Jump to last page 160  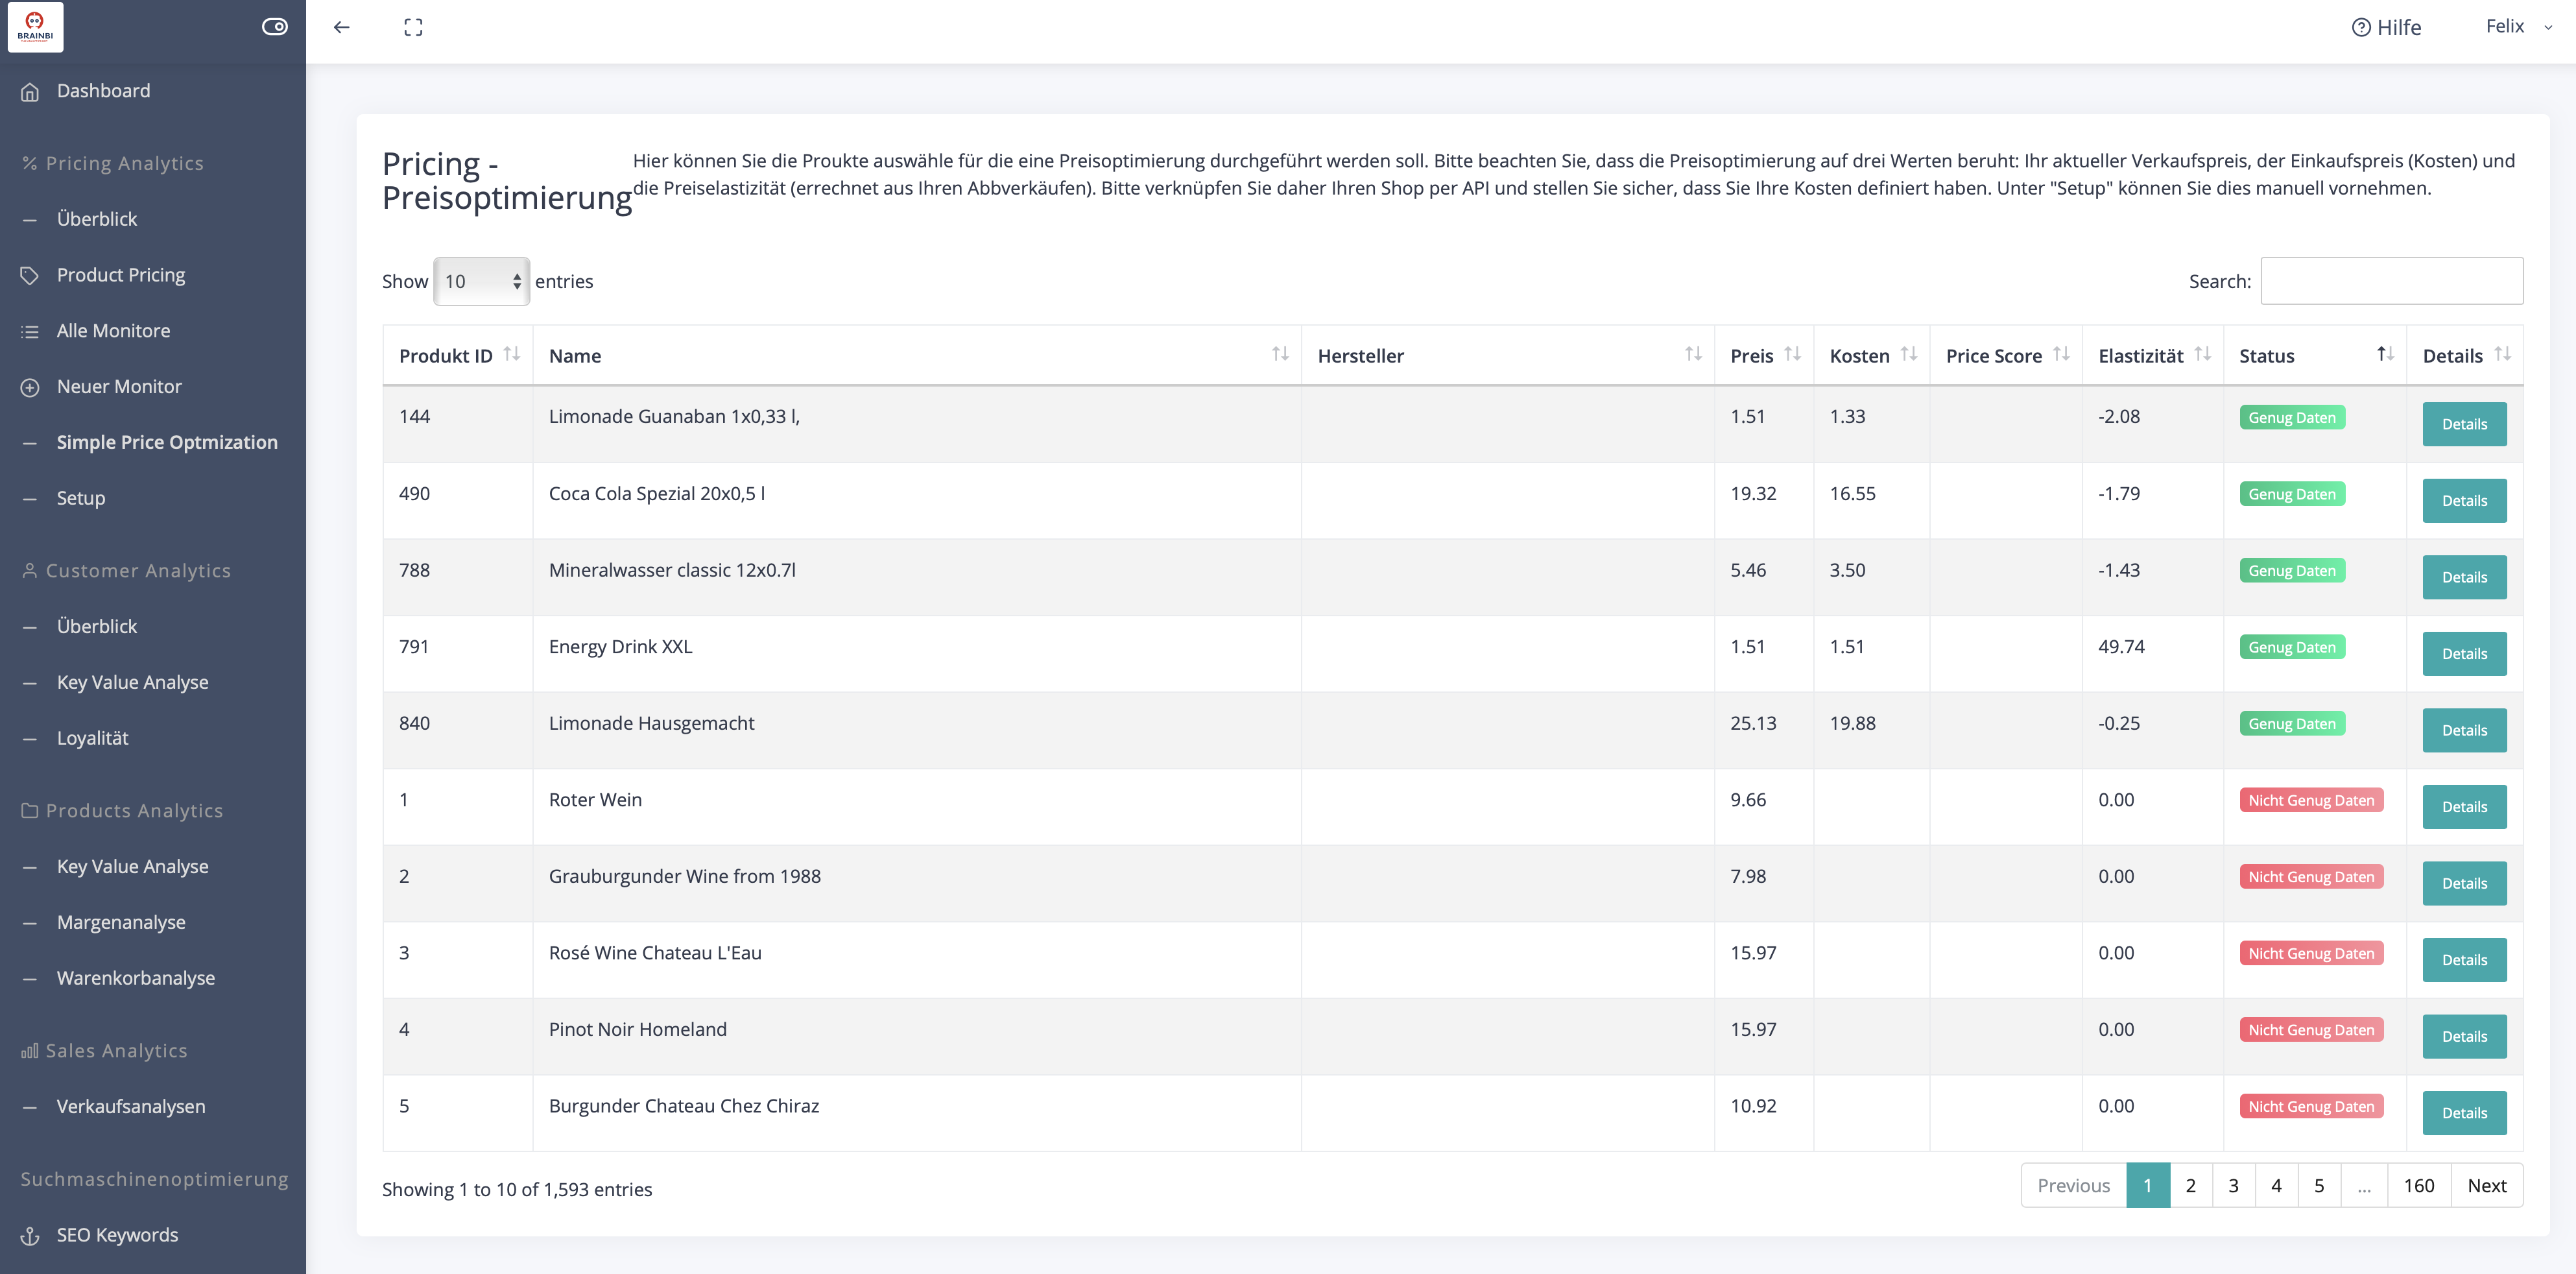point(2419,1185)
